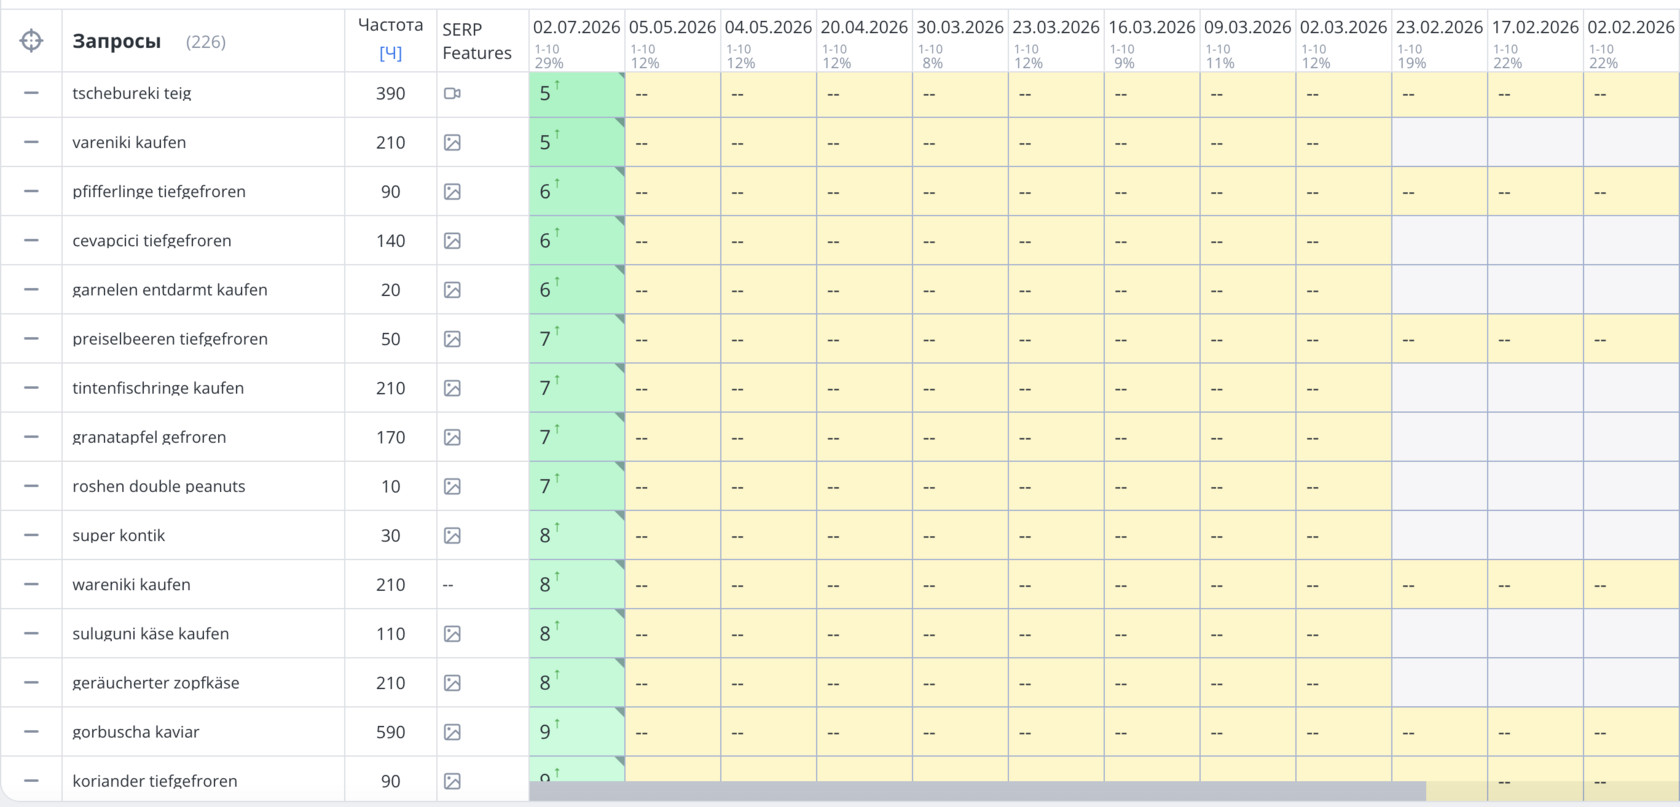Click image SERP icon for roshen double peanuts
Screen dimensions: 1680x807
[452, 486]
